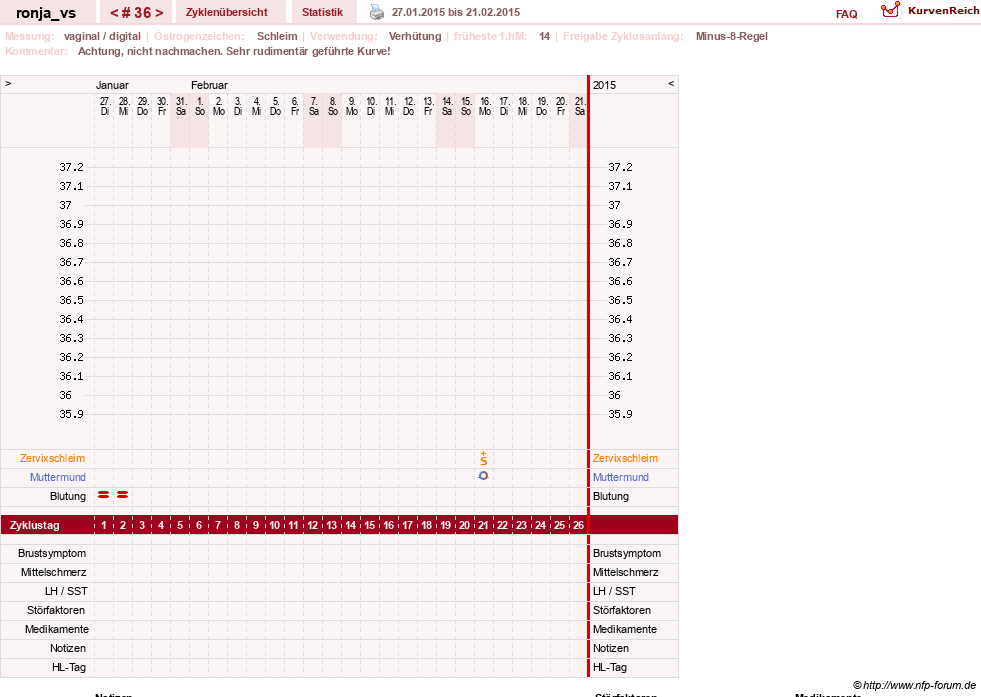The width and height of the screenshot is (981, 697).
Task: Click the left Störfaktoren row label
Action: click(56, 610)
